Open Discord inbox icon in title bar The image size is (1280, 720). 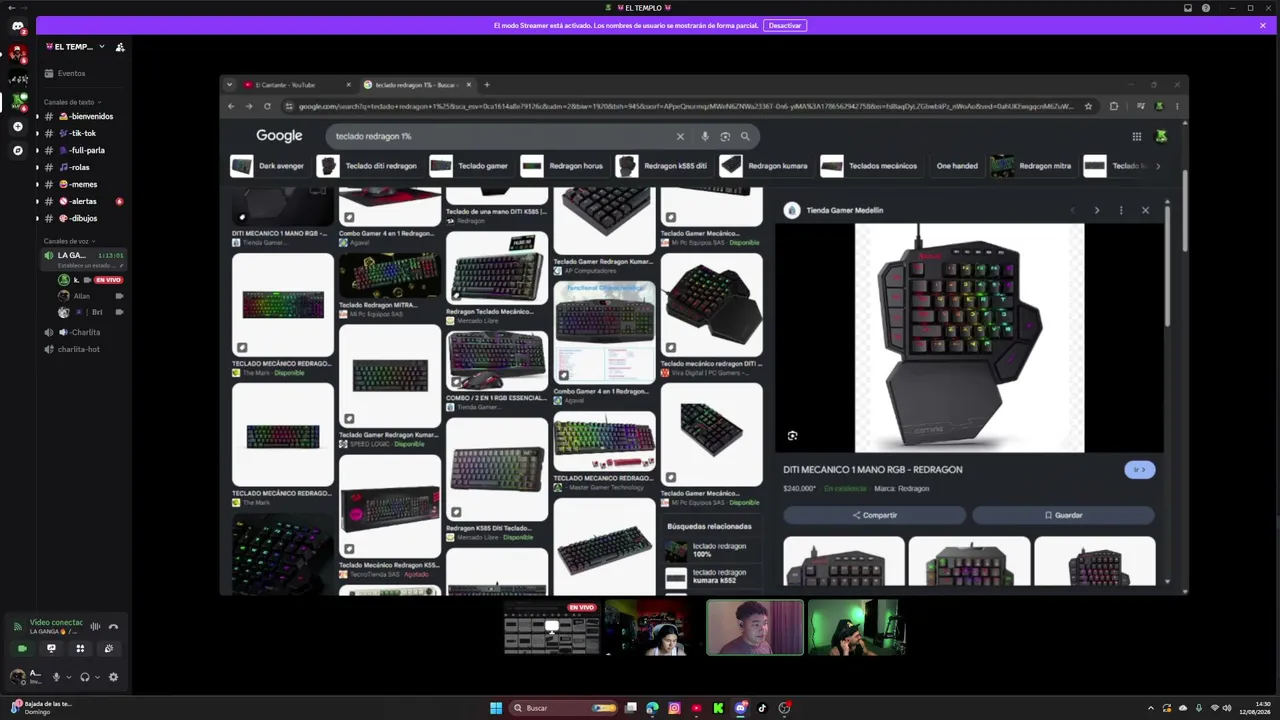click(1188, 8)
